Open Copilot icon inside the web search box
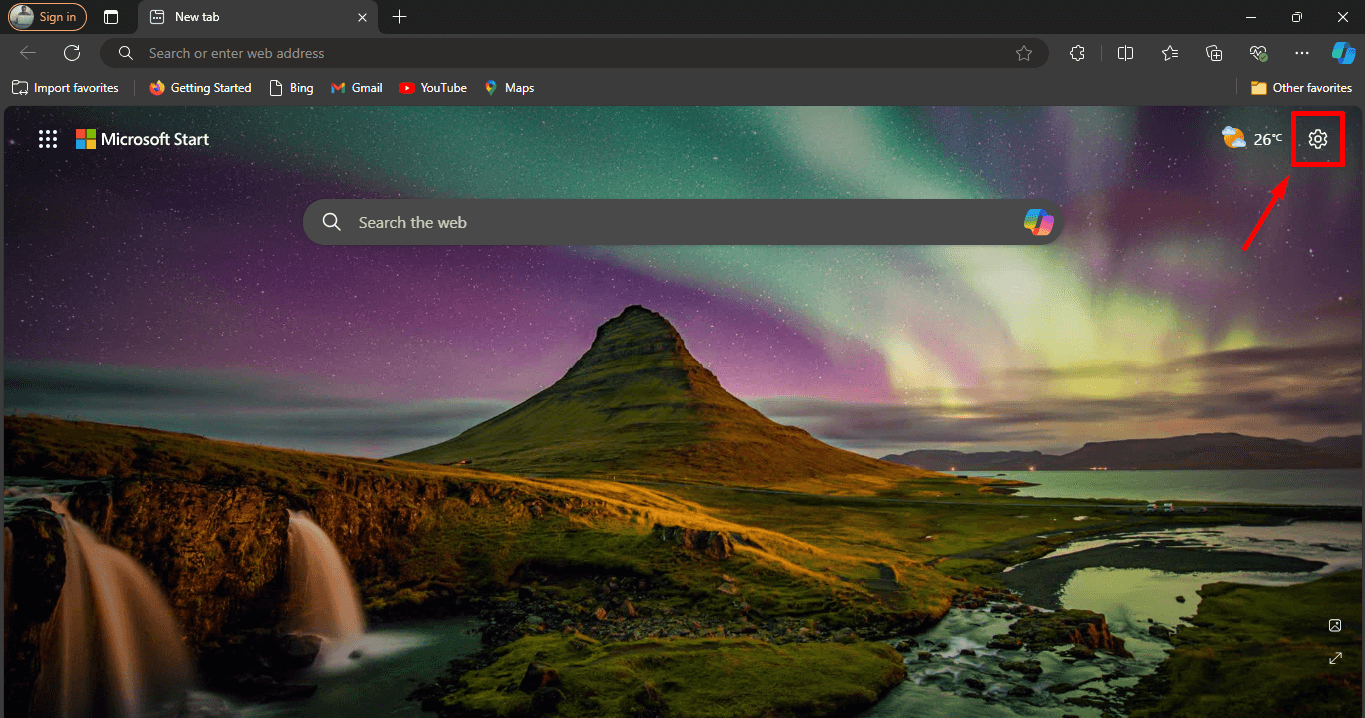Screen dimensions: 1365x718 [x=1039, y=222]
